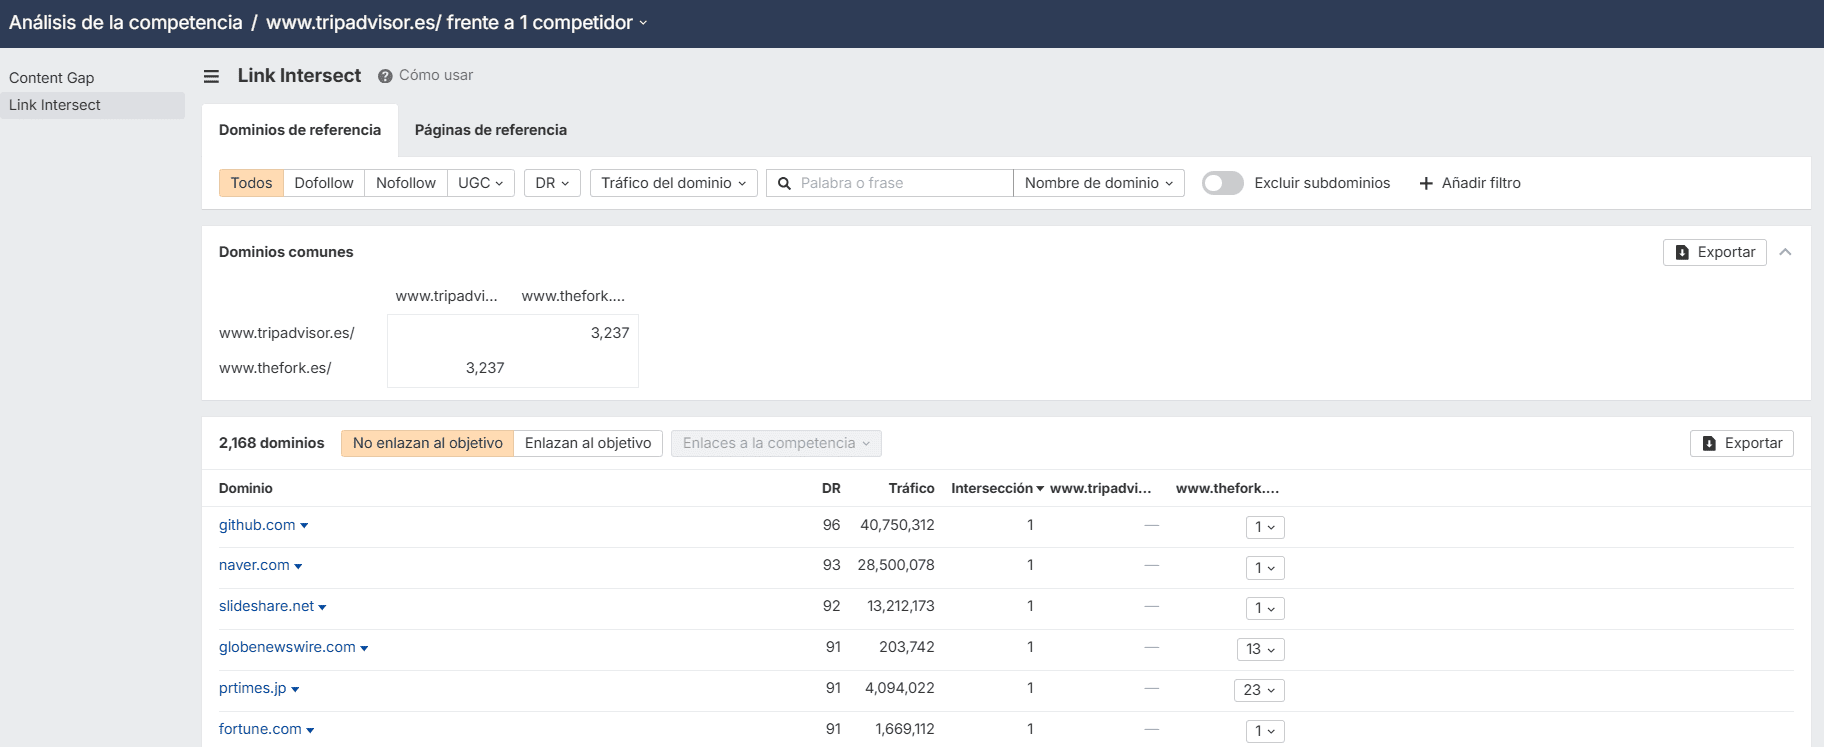Click 3,237 in www.tripadvisor.es/ row
Screen dimensions: 1824x747
click(610, 333)
